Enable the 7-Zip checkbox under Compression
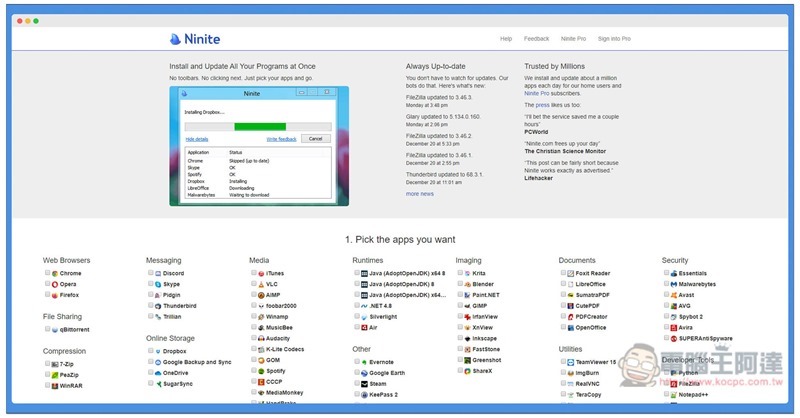Viewport: 800px width, 418px height. tap(47, 364)
